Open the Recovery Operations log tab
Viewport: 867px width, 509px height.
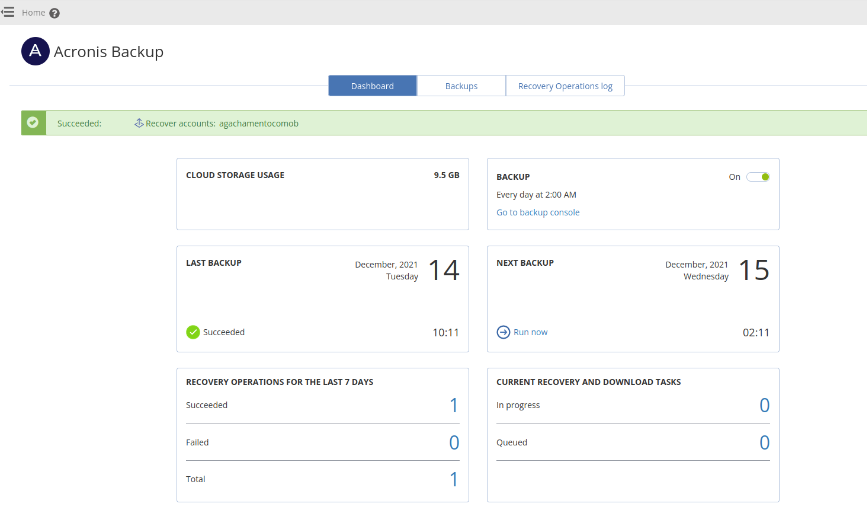(565, 86)
